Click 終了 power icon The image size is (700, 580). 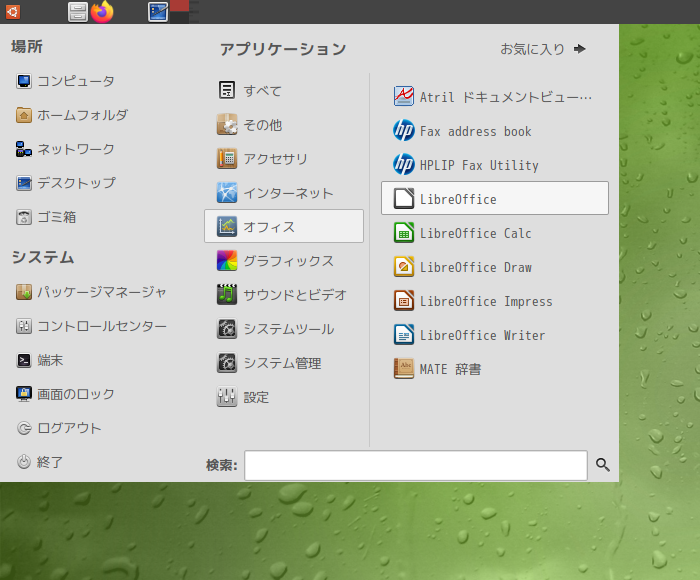pos(24,462)
